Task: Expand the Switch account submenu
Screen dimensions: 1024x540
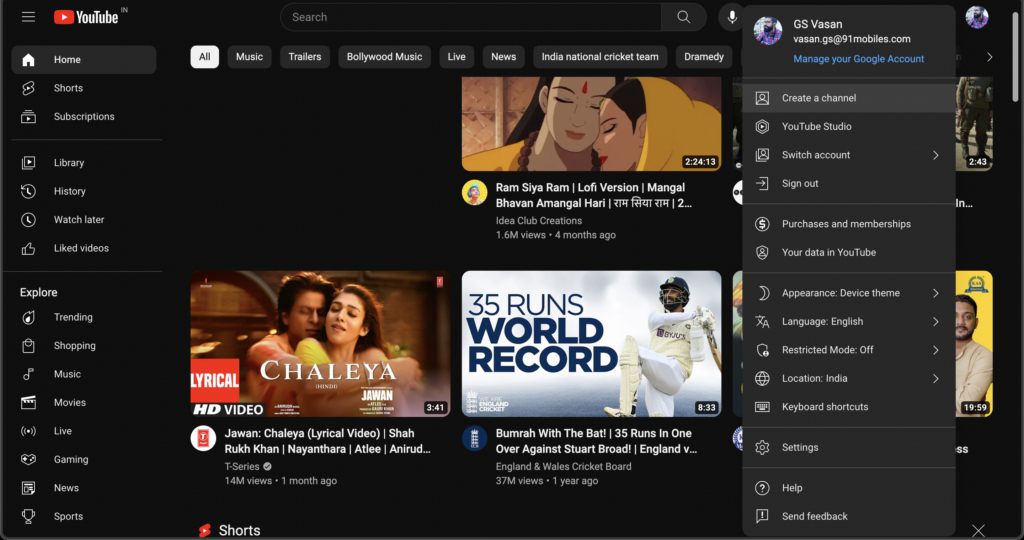Action: (x=936, y=155)
